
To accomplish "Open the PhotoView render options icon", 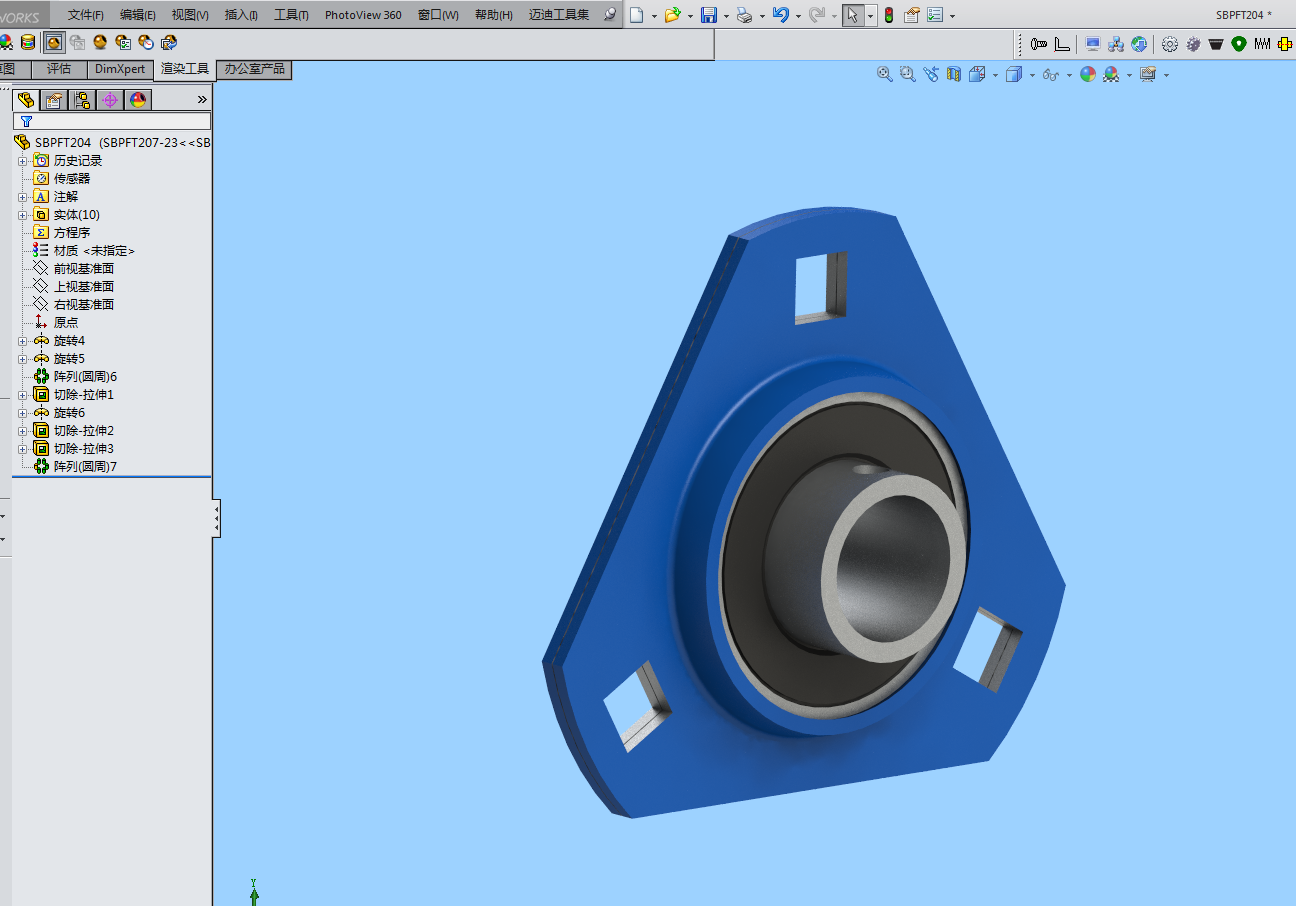I will [123, 42].
